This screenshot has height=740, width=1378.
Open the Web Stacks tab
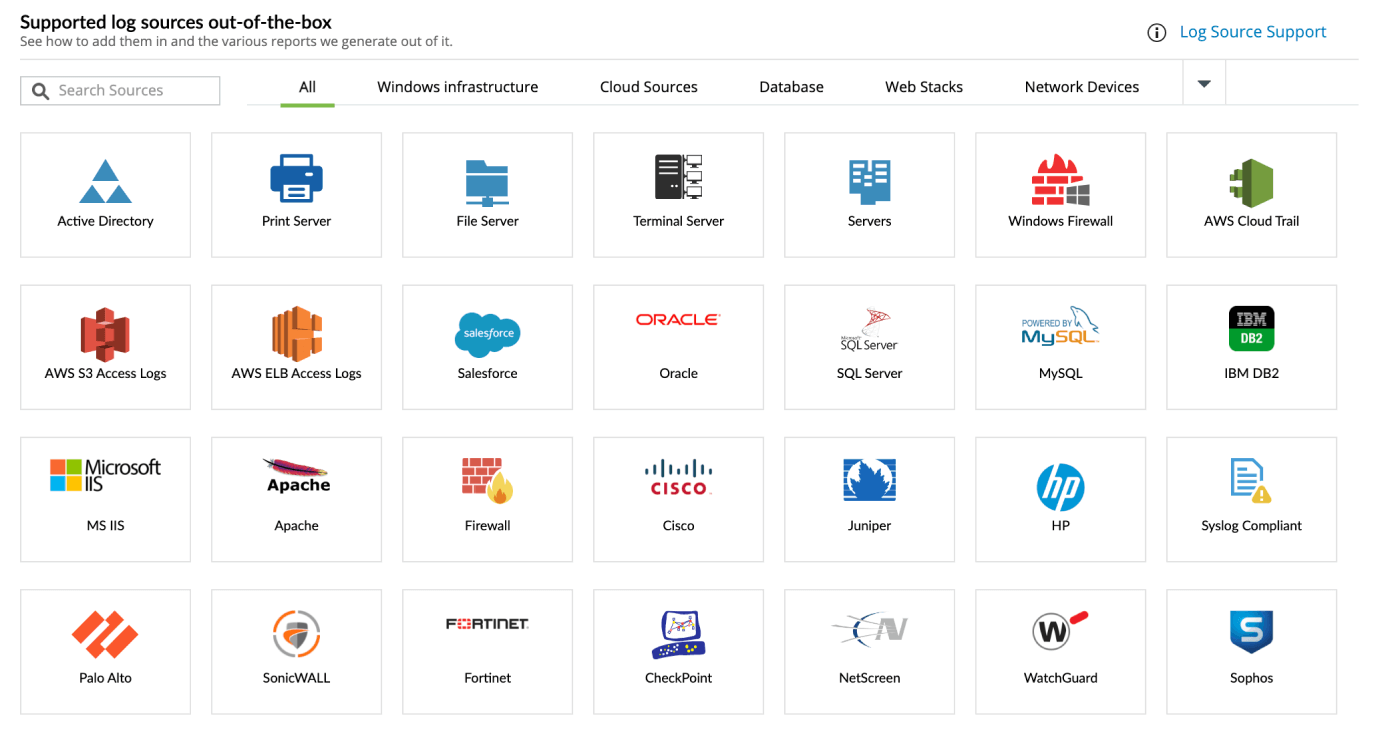(923, 87)
